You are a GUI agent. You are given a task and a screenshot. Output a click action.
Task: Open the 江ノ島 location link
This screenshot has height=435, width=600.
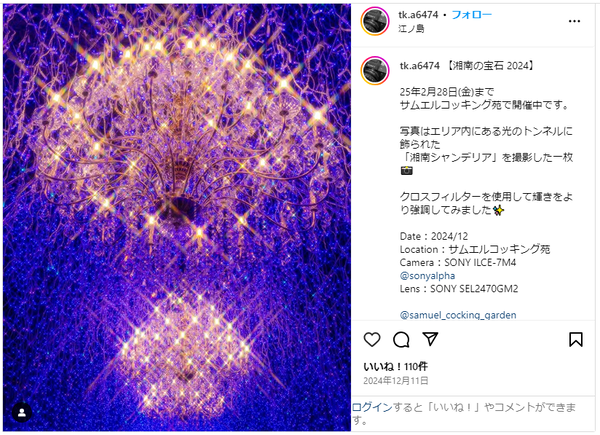[411, 28]
